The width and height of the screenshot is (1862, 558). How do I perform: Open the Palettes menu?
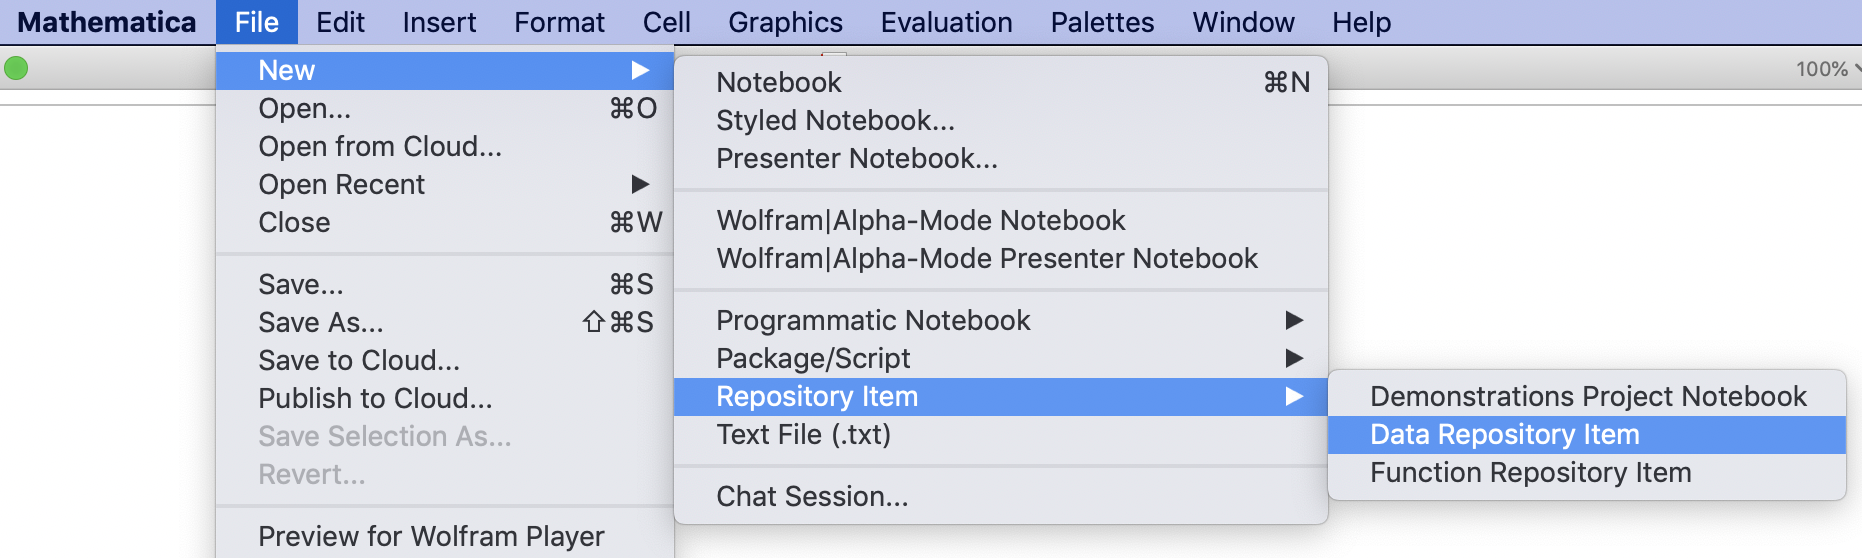tap(1102, 22)
